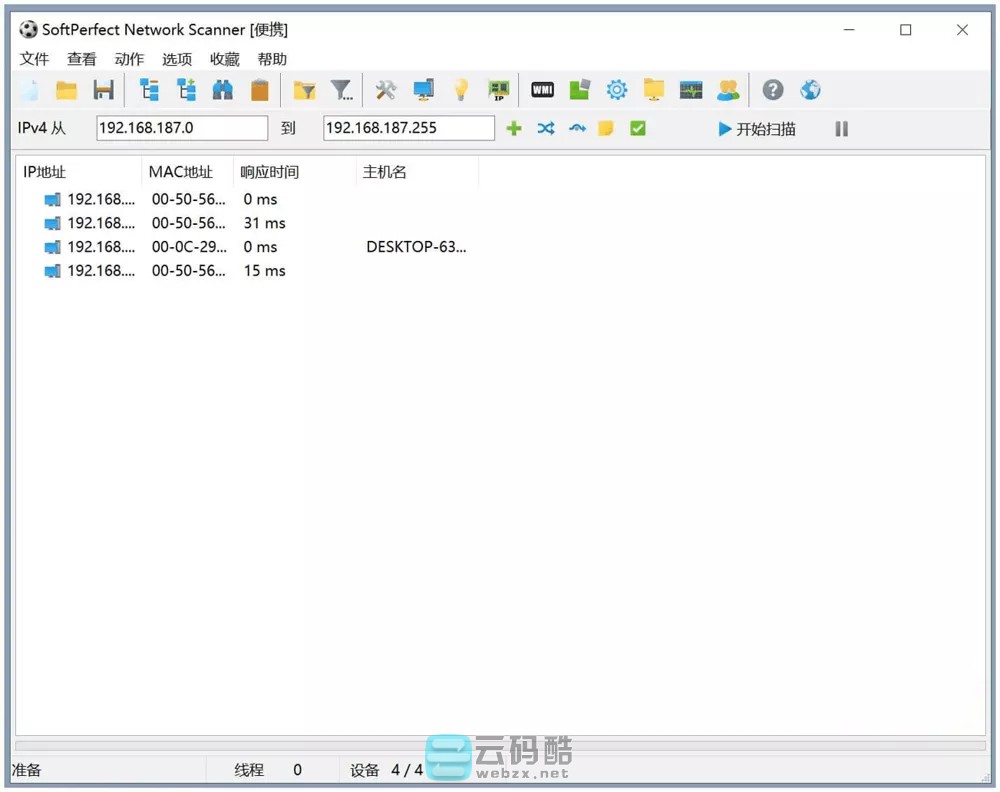Click the light bulb toolbar icon

460,91
